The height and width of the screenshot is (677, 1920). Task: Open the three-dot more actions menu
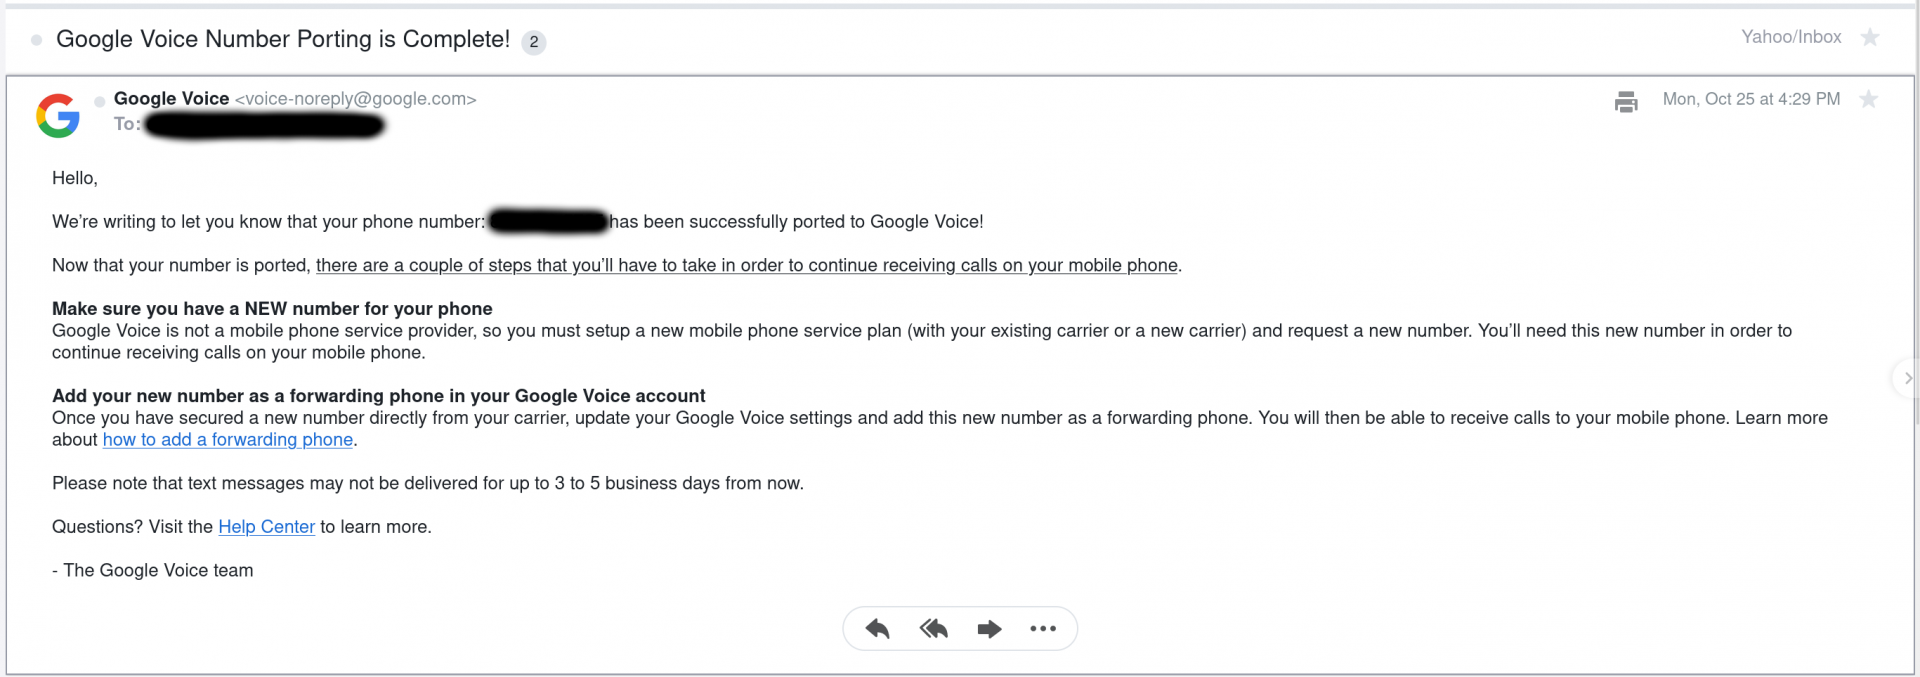(1043, 629)
